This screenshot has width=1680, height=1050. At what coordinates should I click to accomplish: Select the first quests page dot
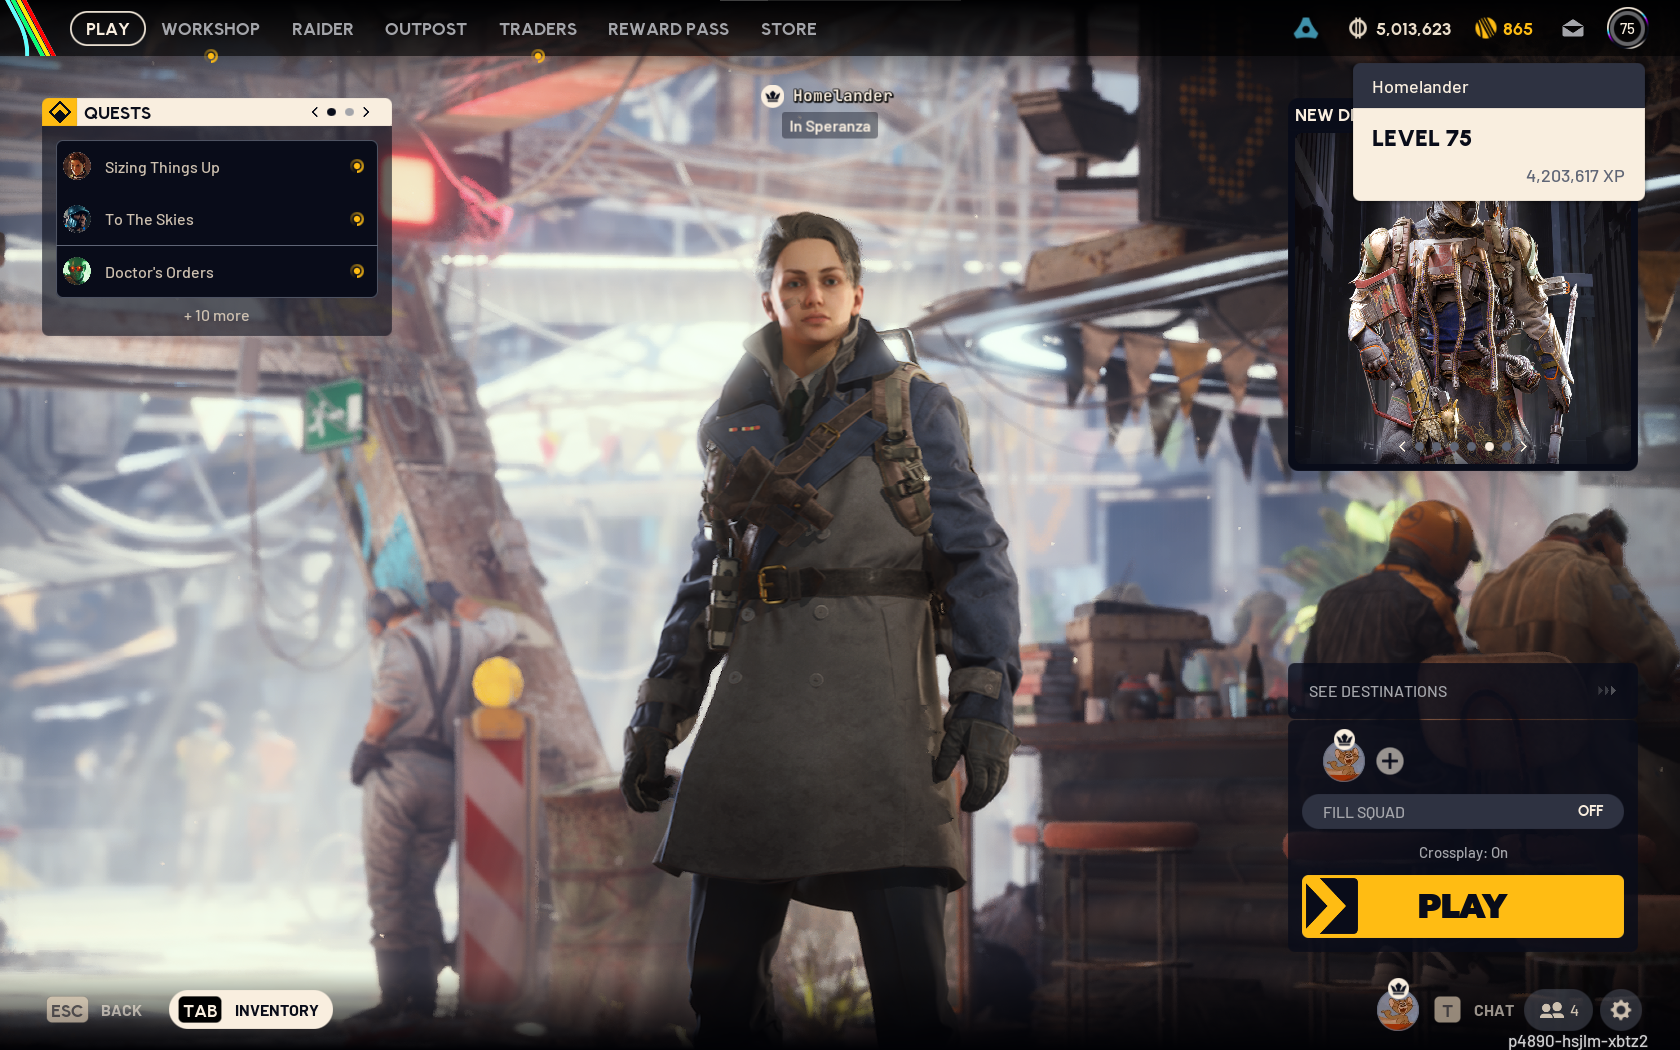(x=332, y=112)
